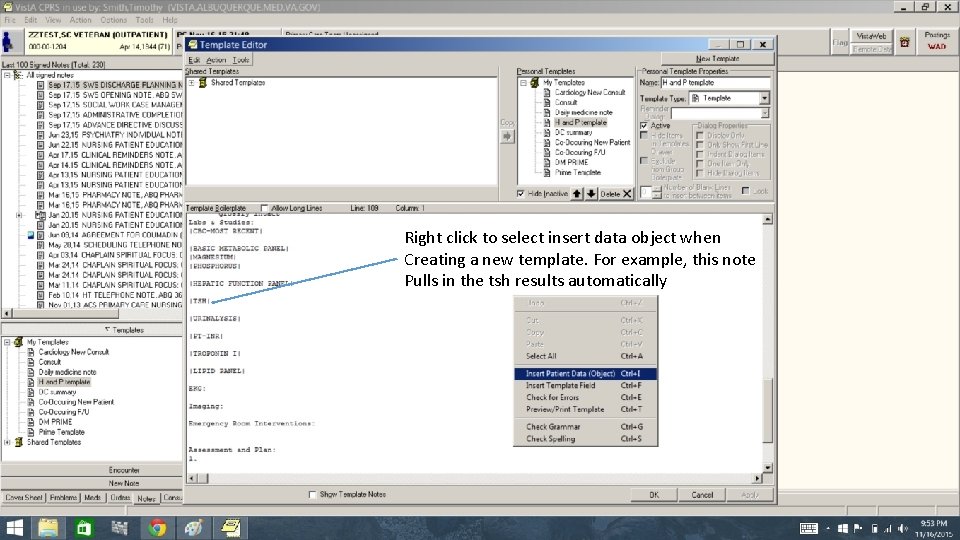The height and width of the screenshot is (540, 960).
Task: Expand Shared Templates in Templates drawer
Action: point(7,442)
